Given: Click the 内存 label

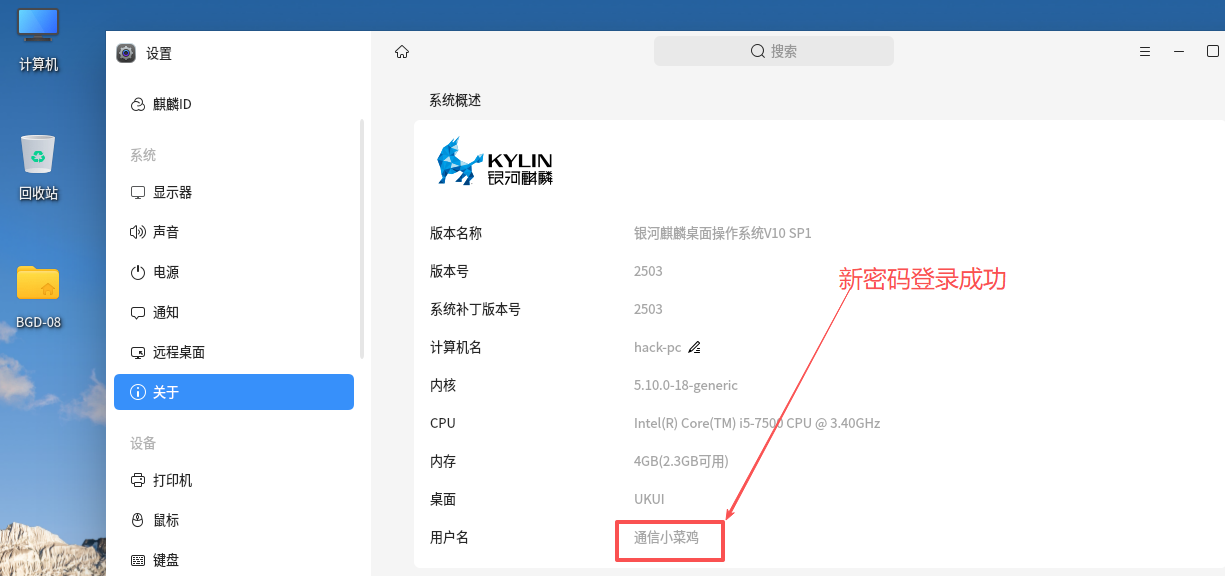Looking at the screenshot, I should [443, 461].
